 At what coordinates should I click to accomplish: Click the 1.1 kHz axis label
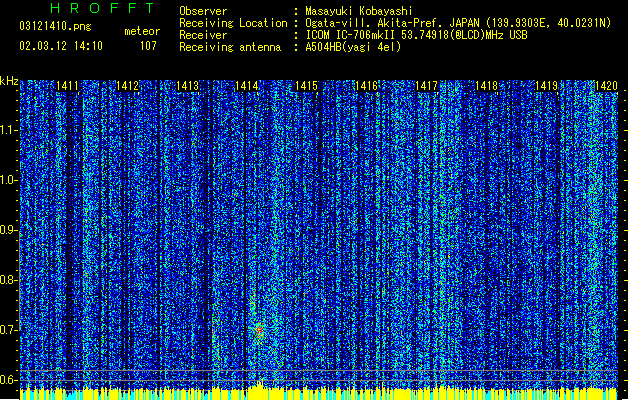coord(8,130)
